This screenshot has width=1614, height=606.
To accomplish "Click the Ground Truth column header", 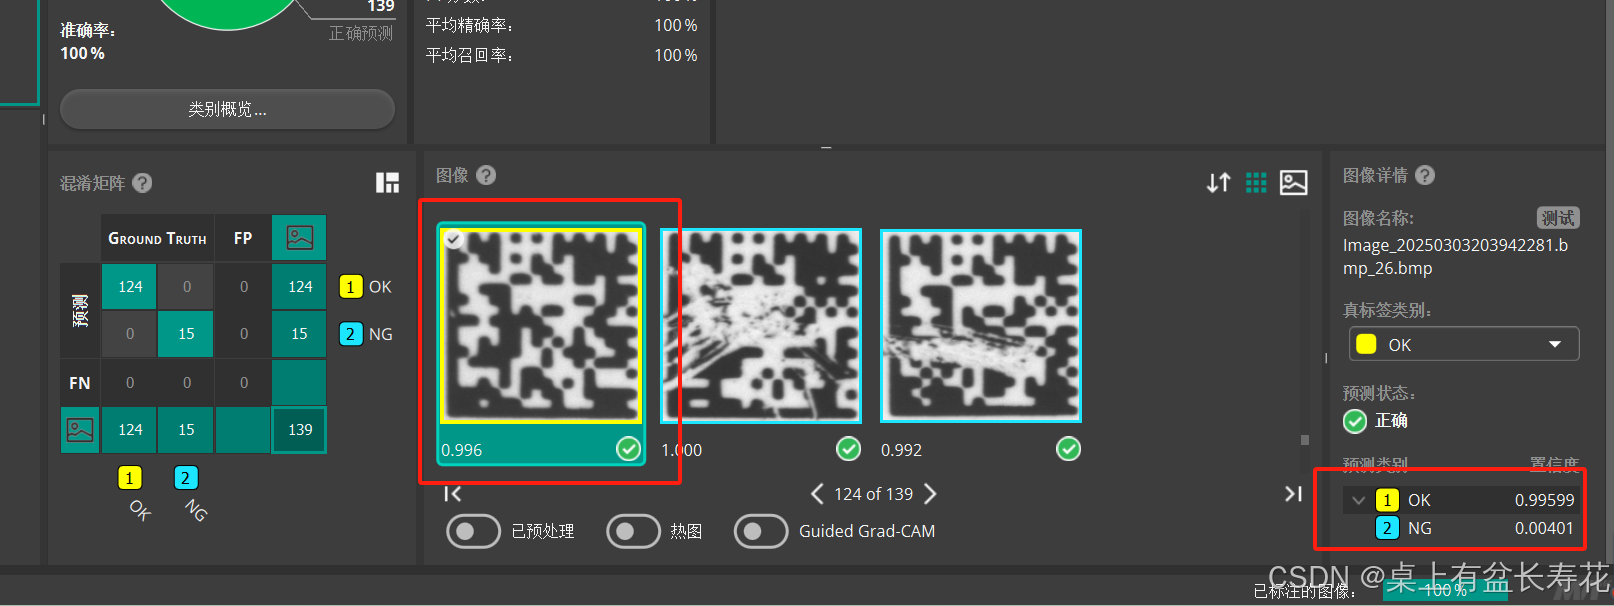I will pyautogui.click(x=157, y=238).
